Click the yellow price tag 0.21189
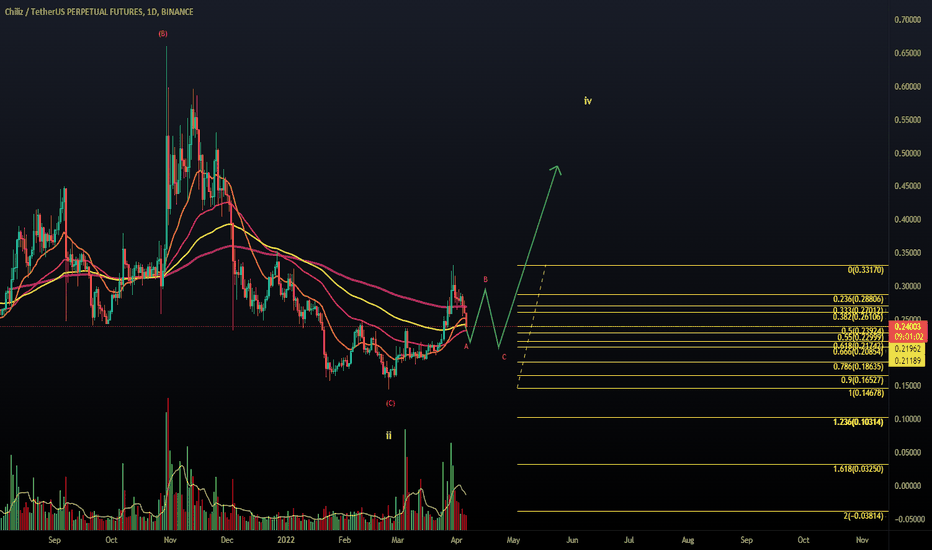 [908, 360]
